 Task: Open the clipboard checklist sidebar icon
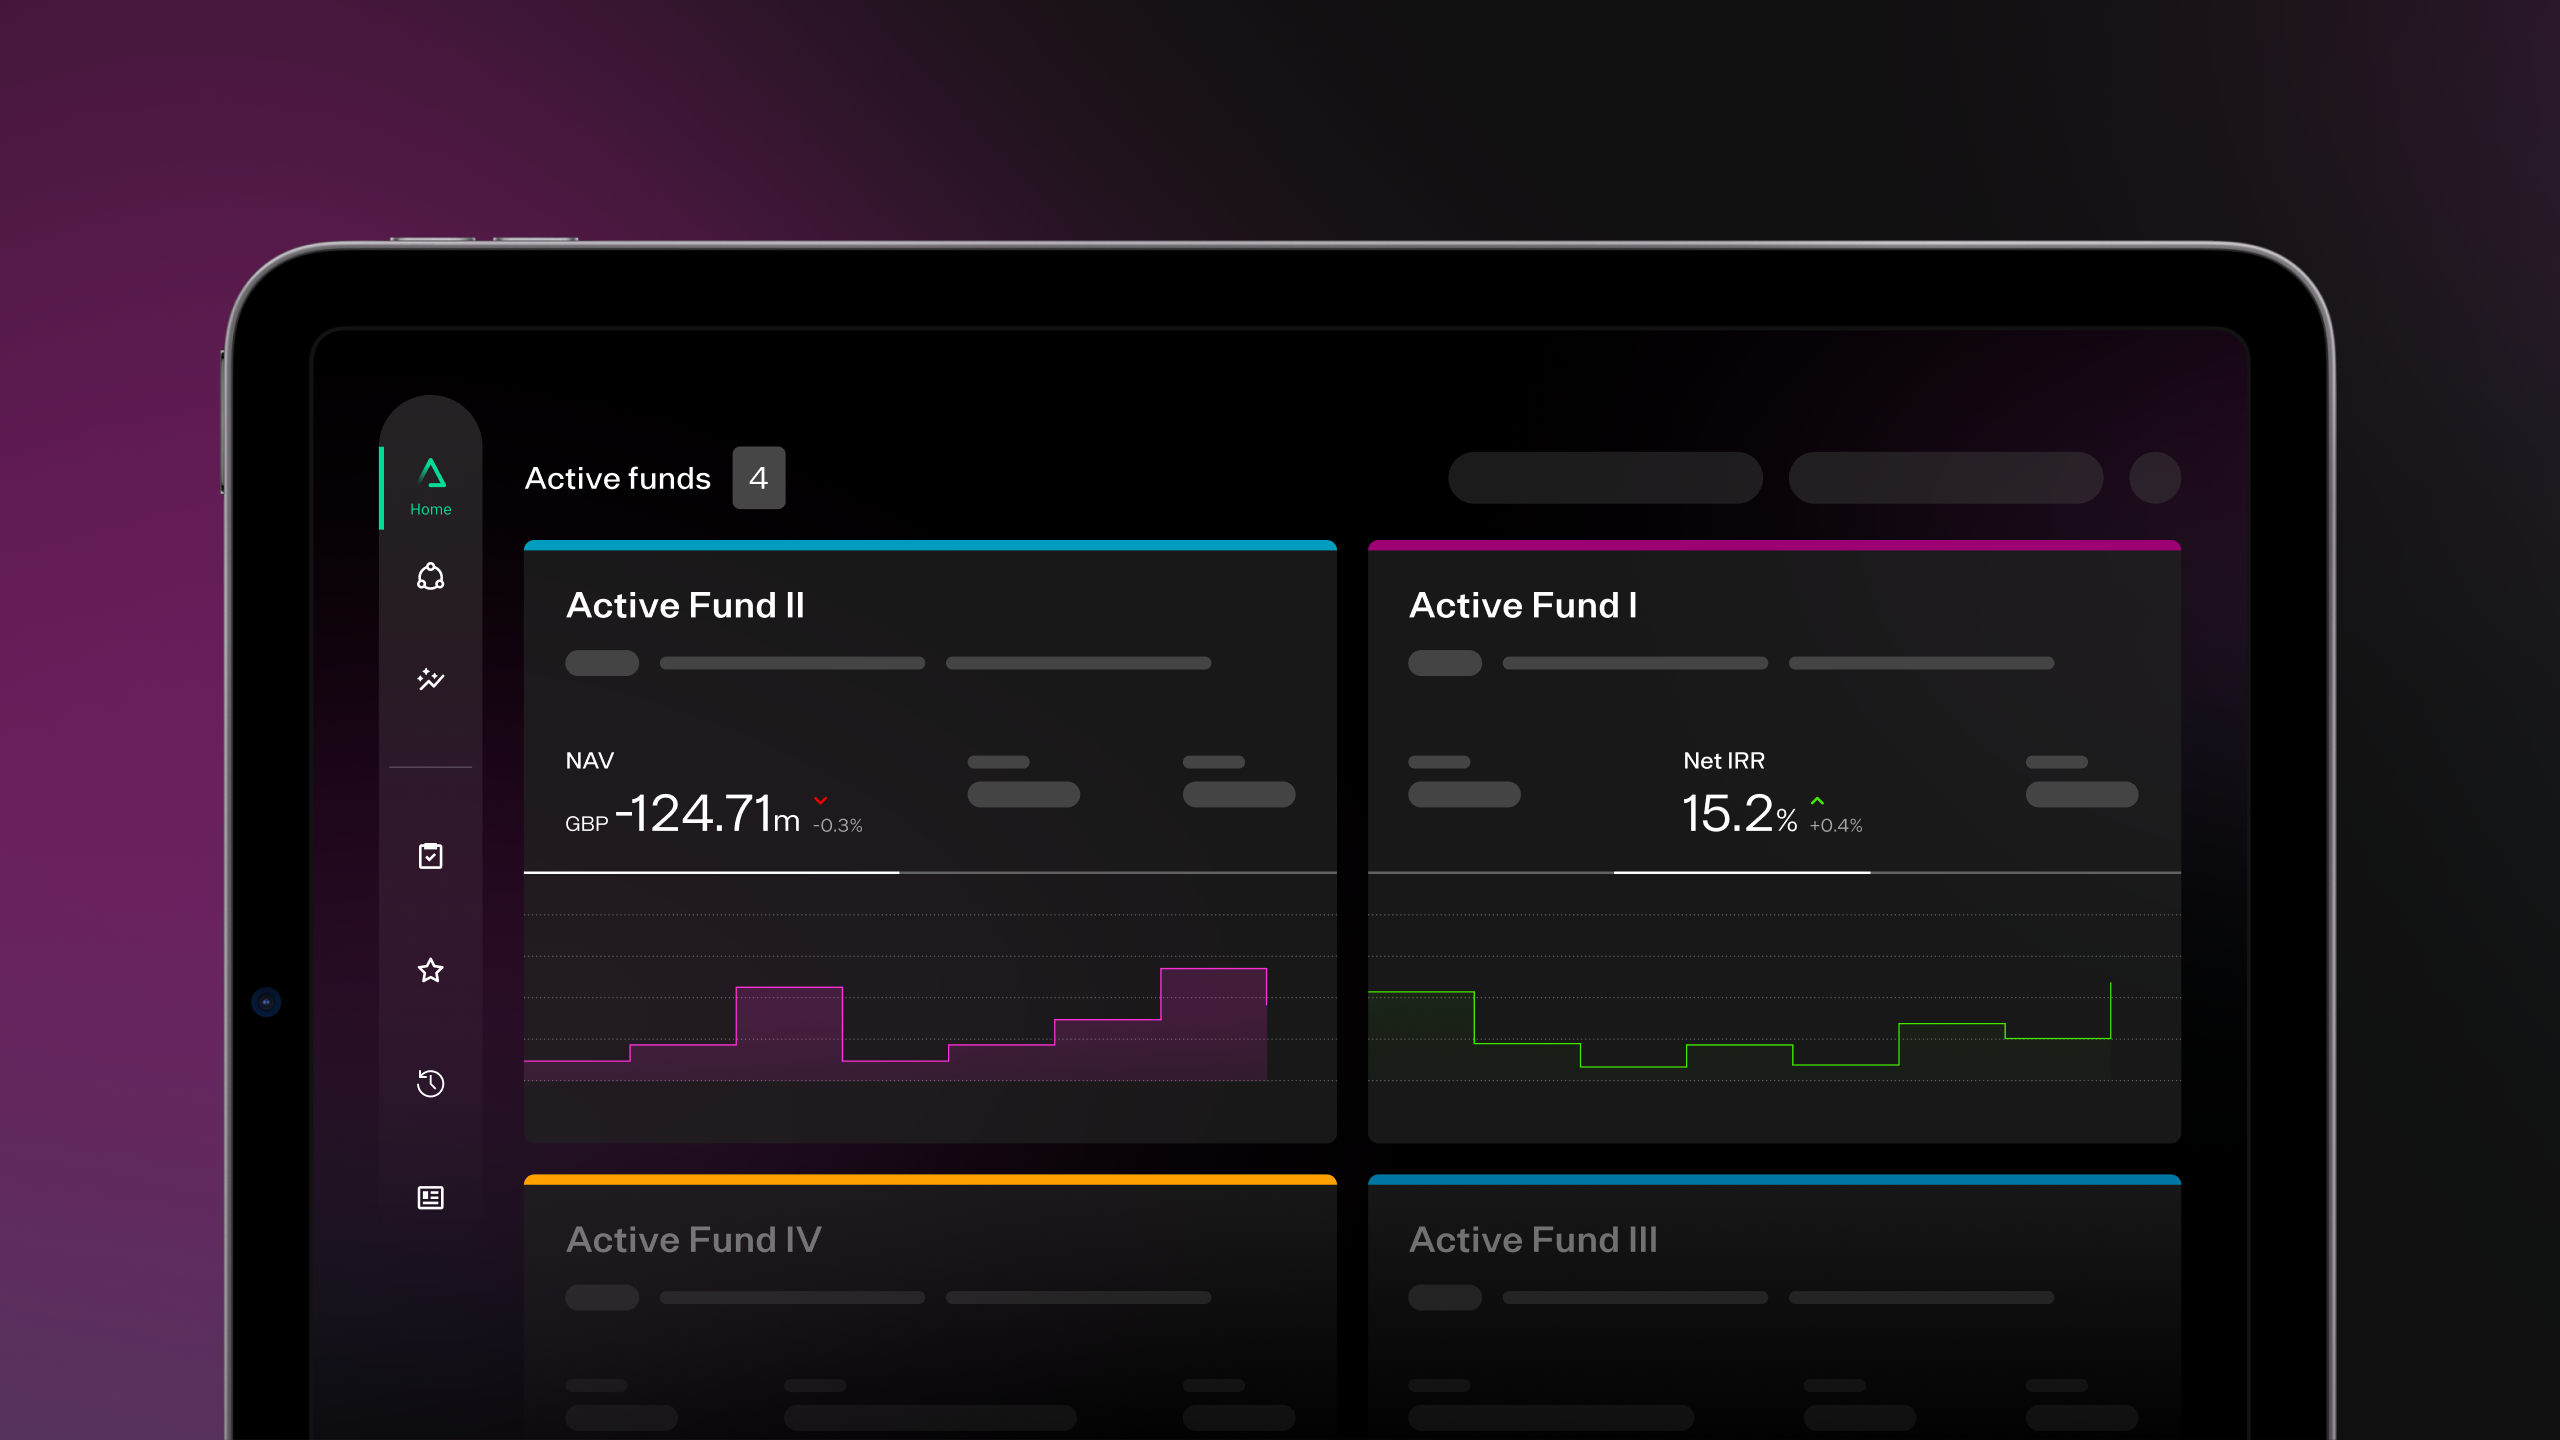(430, 856)
